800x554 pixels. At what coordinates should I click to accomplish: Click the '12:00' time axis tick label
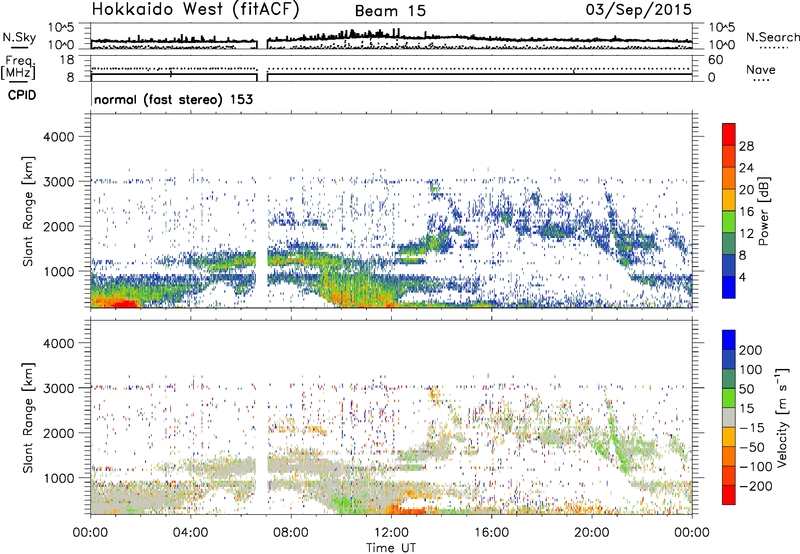391,533
